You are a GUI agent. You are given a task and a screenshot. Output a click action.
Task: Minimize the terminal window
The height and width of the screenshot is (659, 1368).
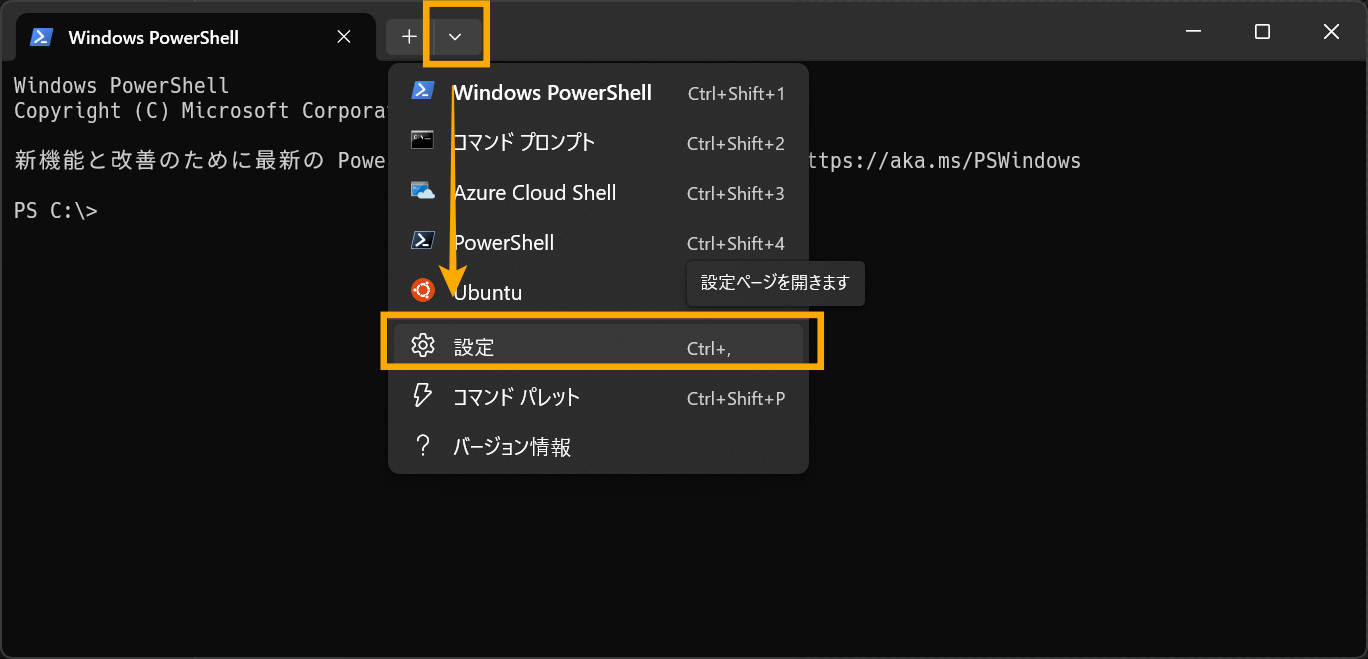pos(1193,32)
